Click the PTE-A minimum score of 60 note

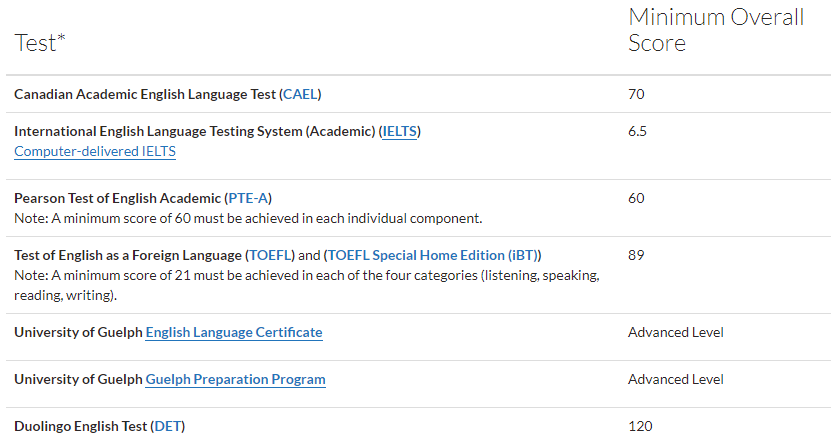(x=248, y=218)
